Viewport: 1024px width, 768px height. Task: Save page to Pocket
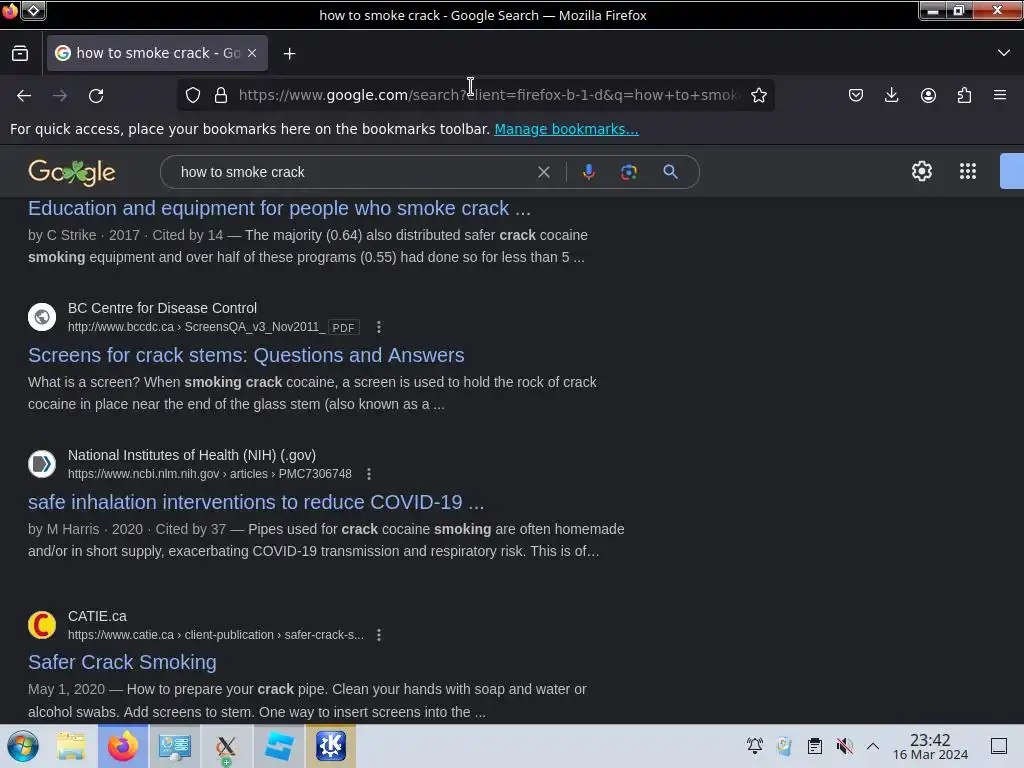click(856, 95)
